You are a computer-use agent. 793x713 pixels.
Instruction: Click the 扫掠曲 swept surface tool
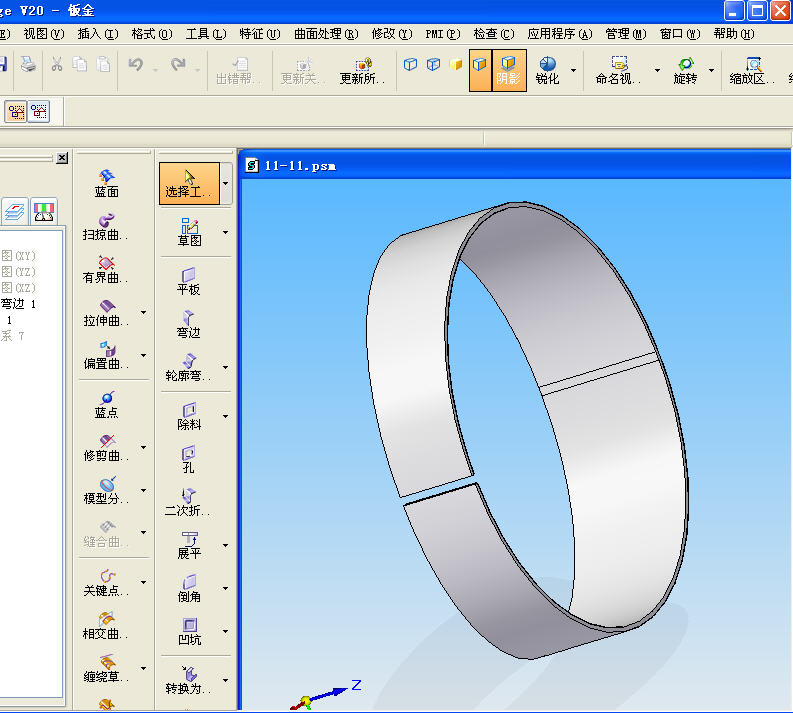105,227
